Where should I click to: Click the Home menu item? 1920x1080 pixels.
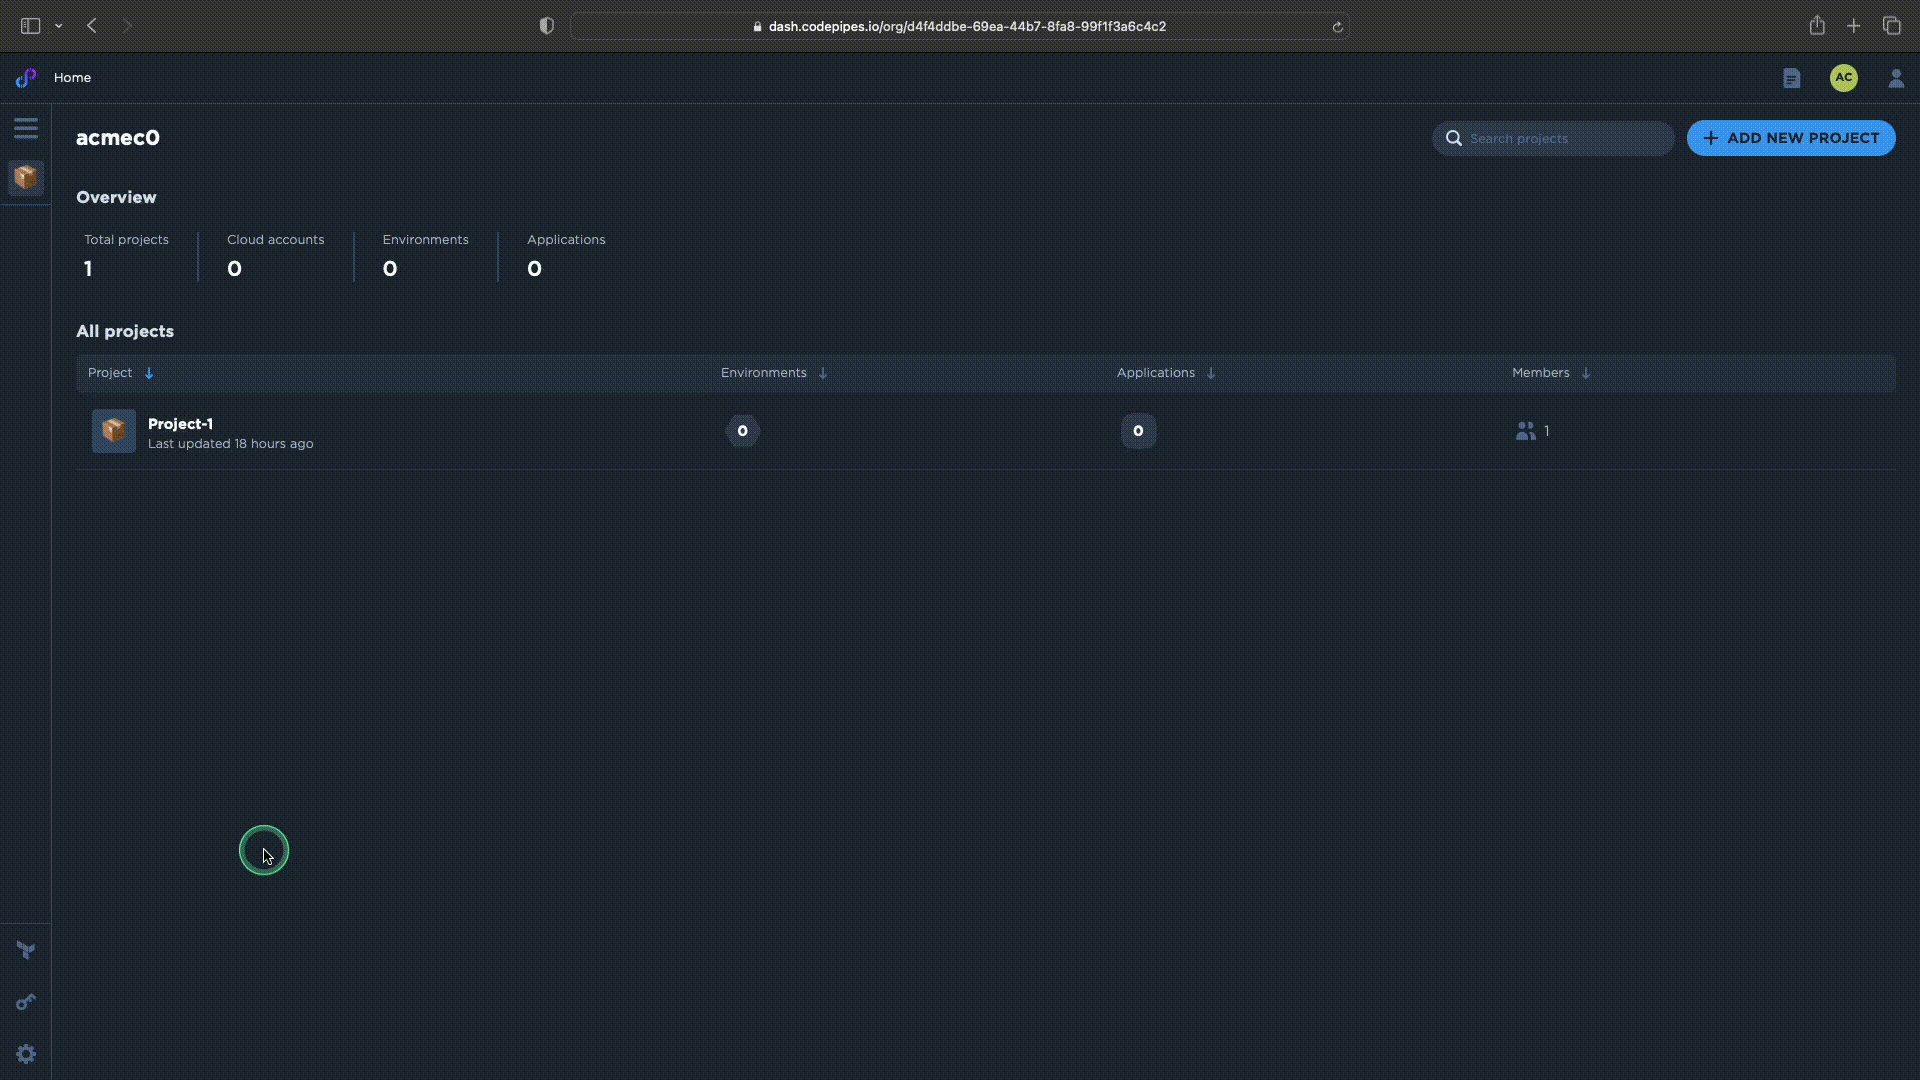pos(71,76)
